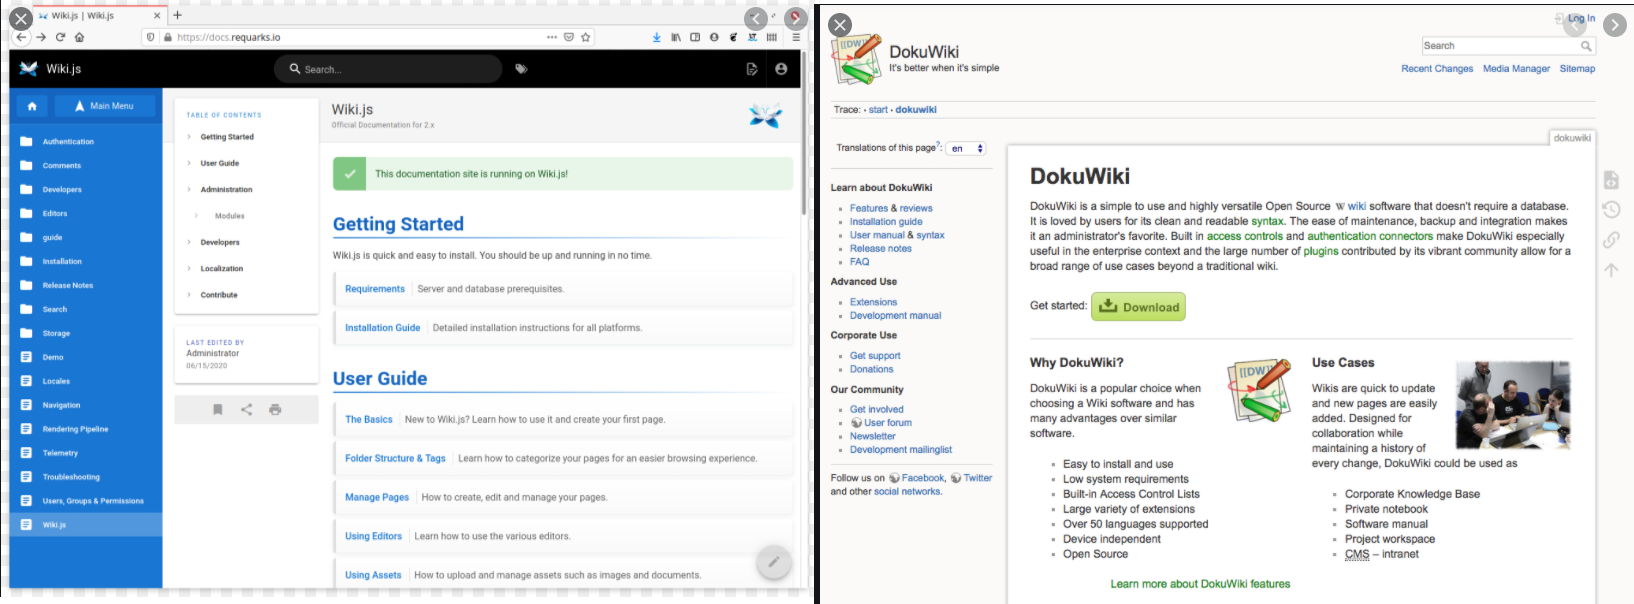Click the DokuWiki search input field
The width and height of the screenshot is (1634, 604).
point(1500,46)
